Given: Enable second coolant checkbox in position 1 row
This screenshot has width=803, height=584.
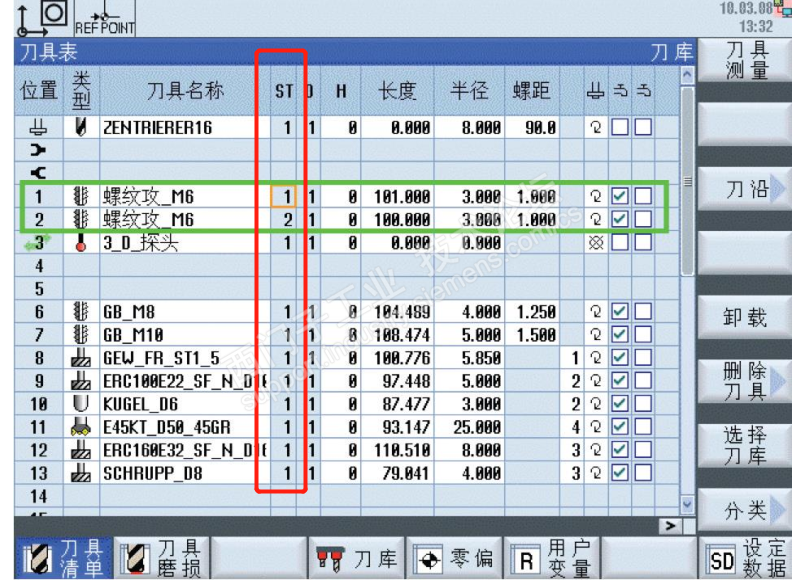Looking at the screenshot, I should (643, 196).
